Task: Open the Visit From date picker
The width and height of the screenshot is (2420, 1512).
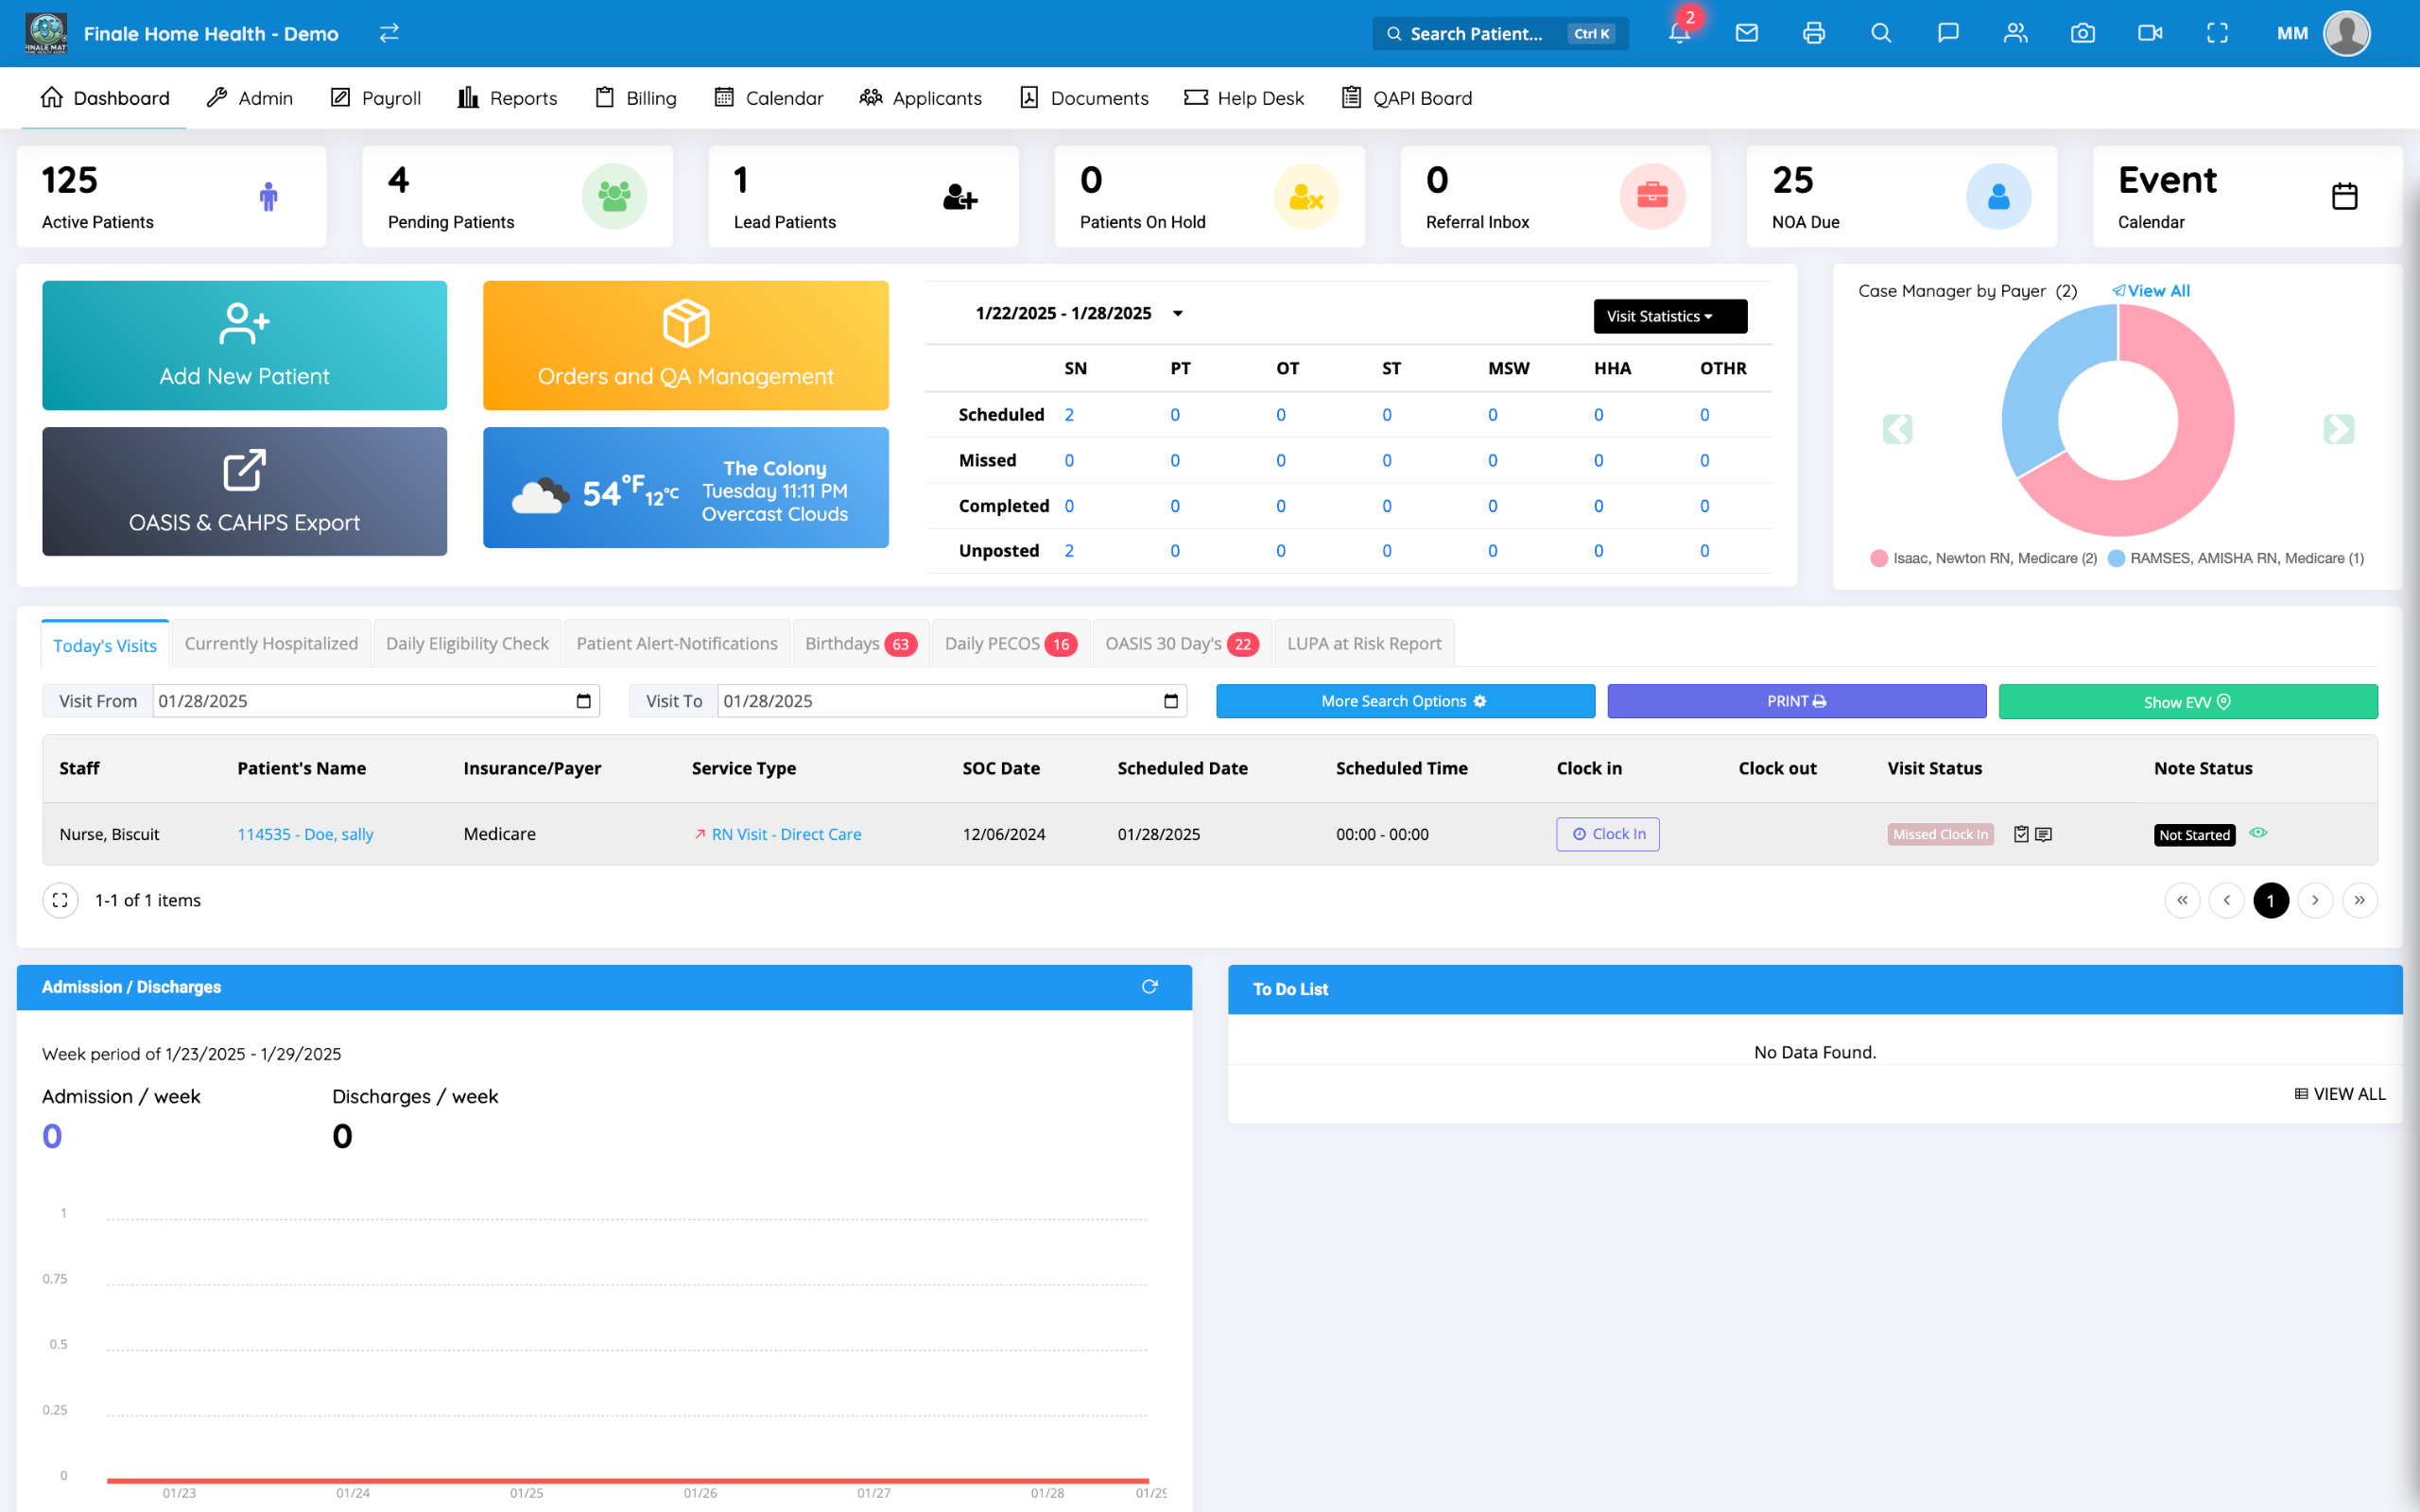Action: click(584, 701)
